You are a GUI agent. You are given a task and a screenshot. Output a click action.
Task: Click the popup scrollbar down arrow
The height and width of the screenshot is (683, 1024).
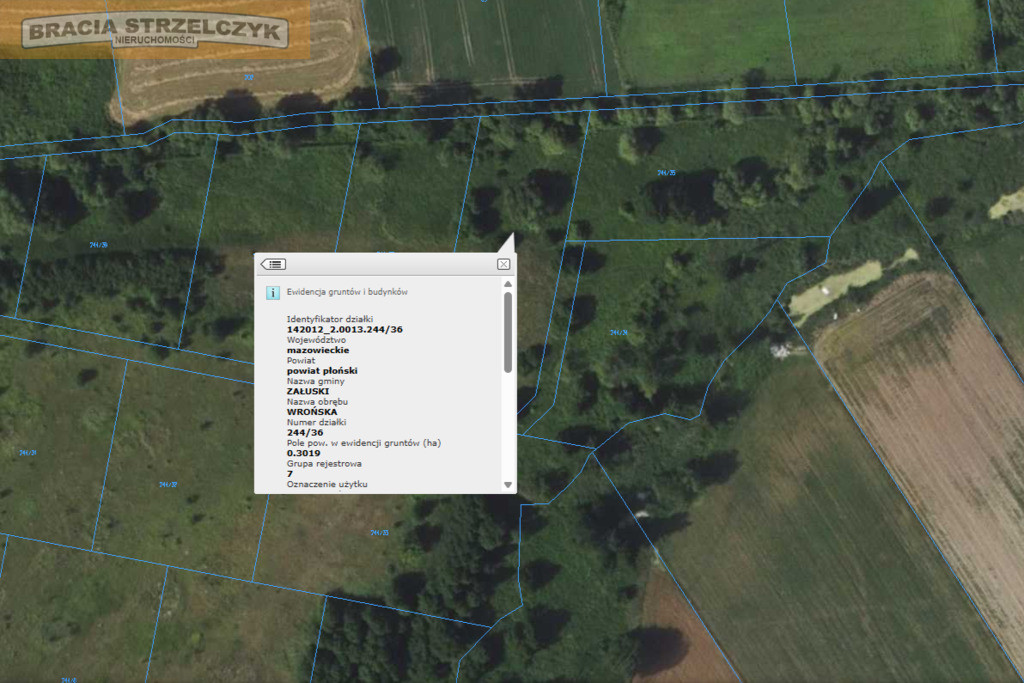tap(508, 485)
